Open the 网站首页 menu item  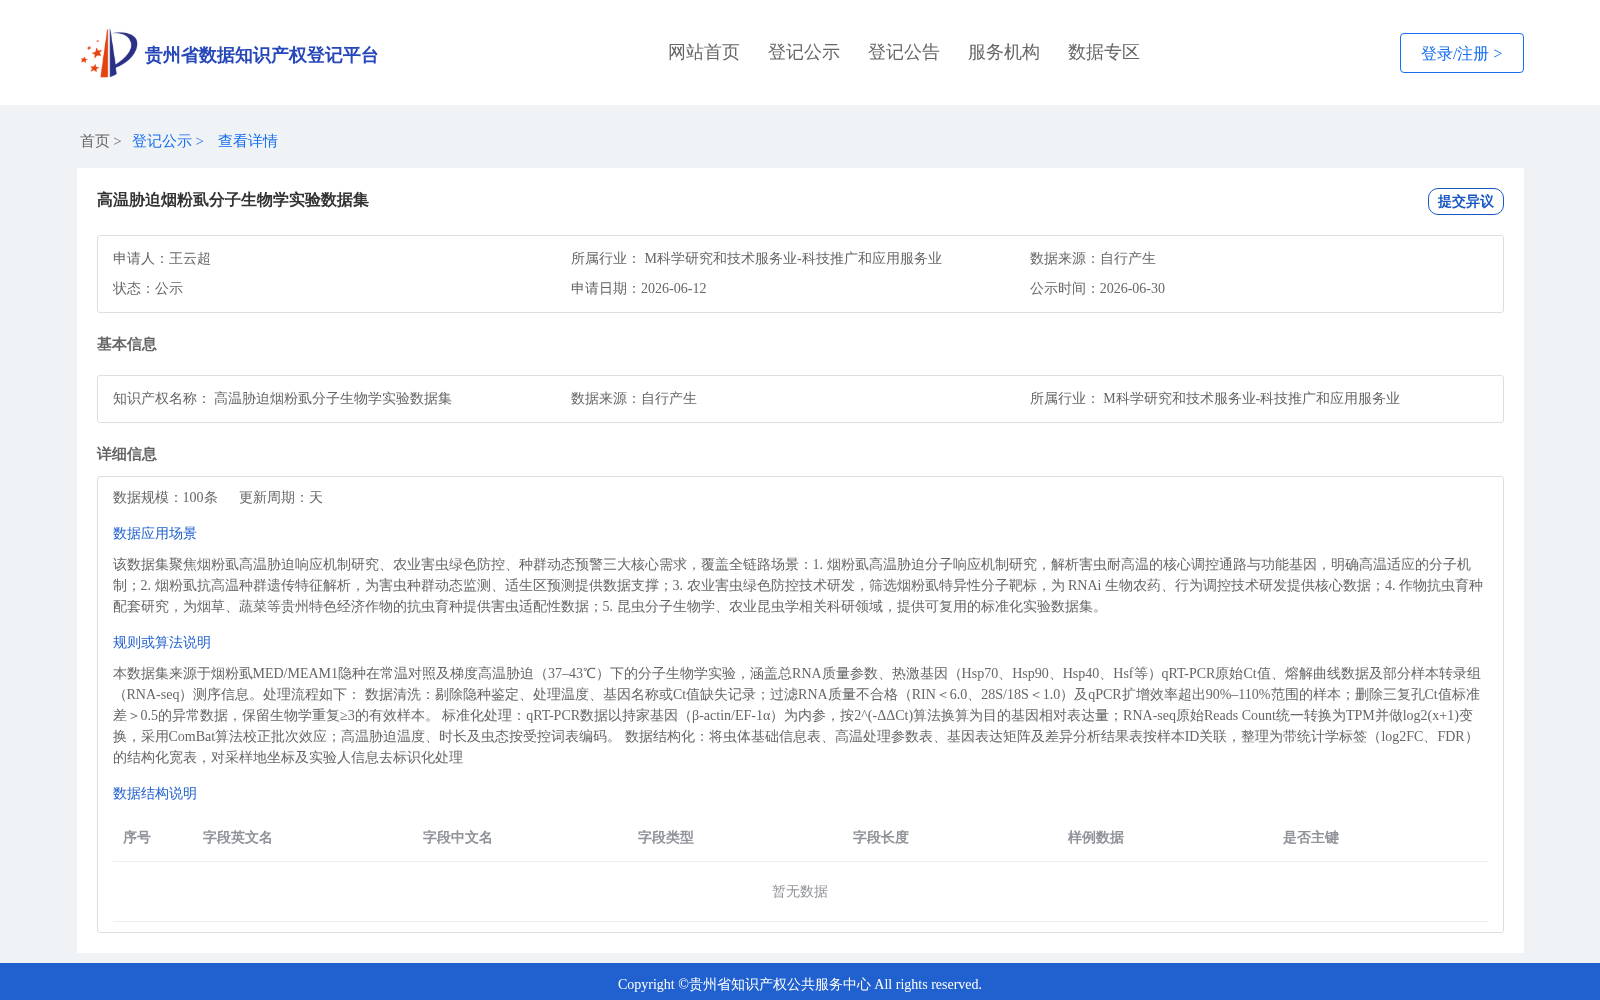[x=704, y=52]
